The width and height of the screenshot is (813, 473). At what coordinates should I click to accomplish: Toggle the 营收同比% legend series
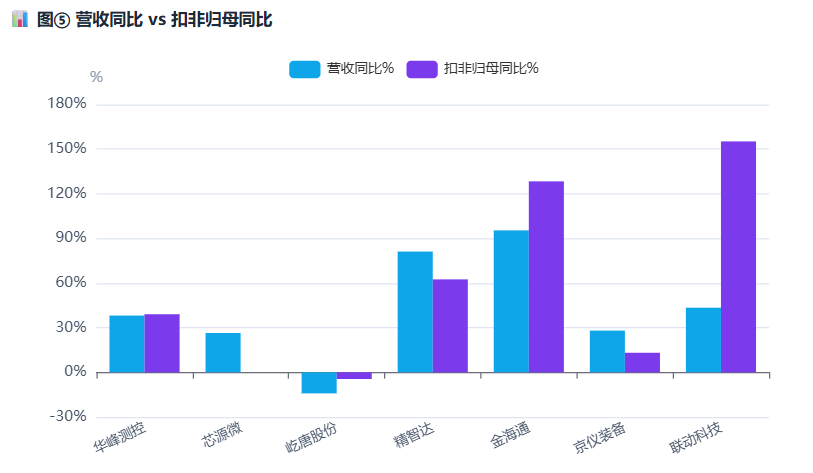(342, 69)
